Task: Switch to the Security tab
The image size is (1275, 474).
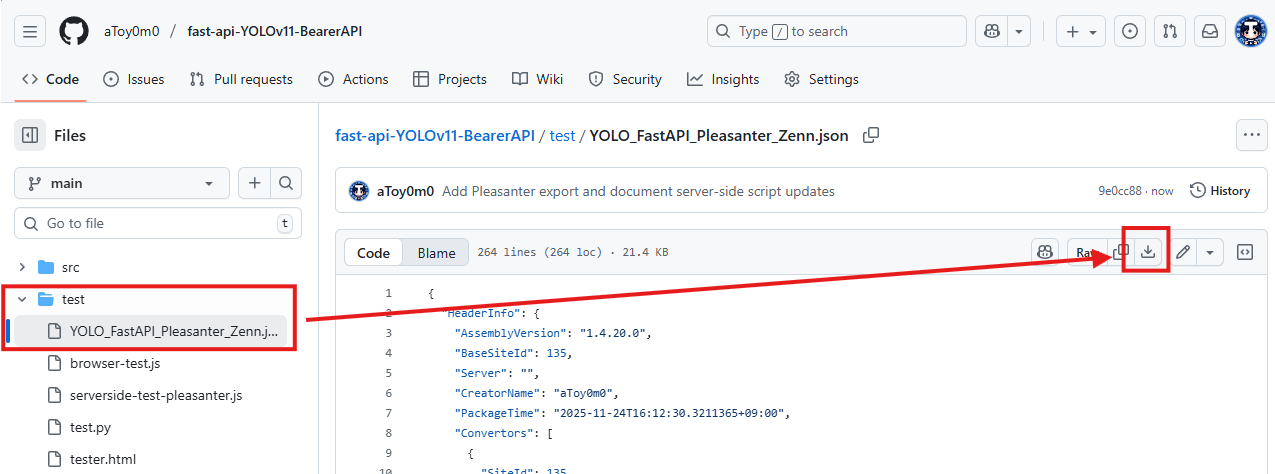Action: tap(625, 79)
